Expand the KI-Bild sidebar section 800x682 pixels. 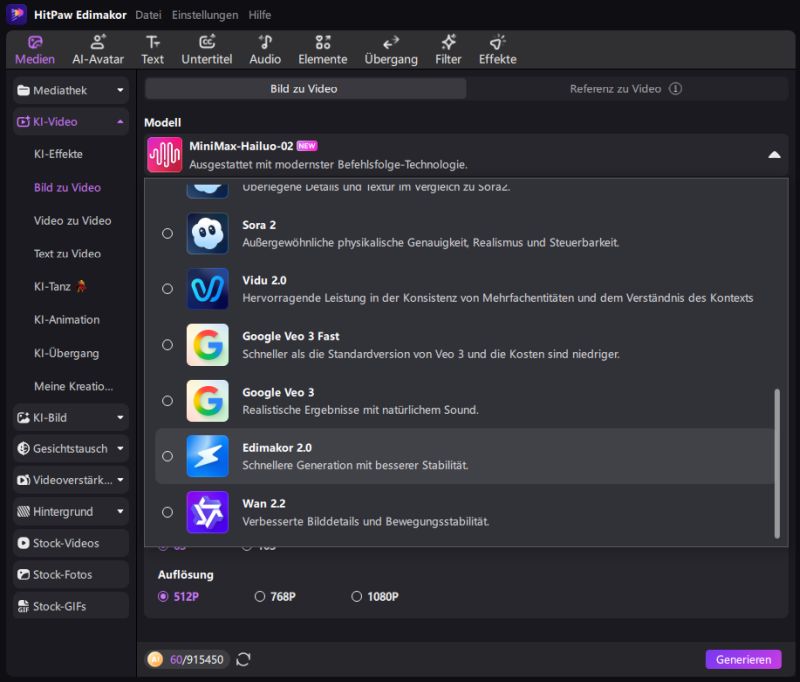121,417
